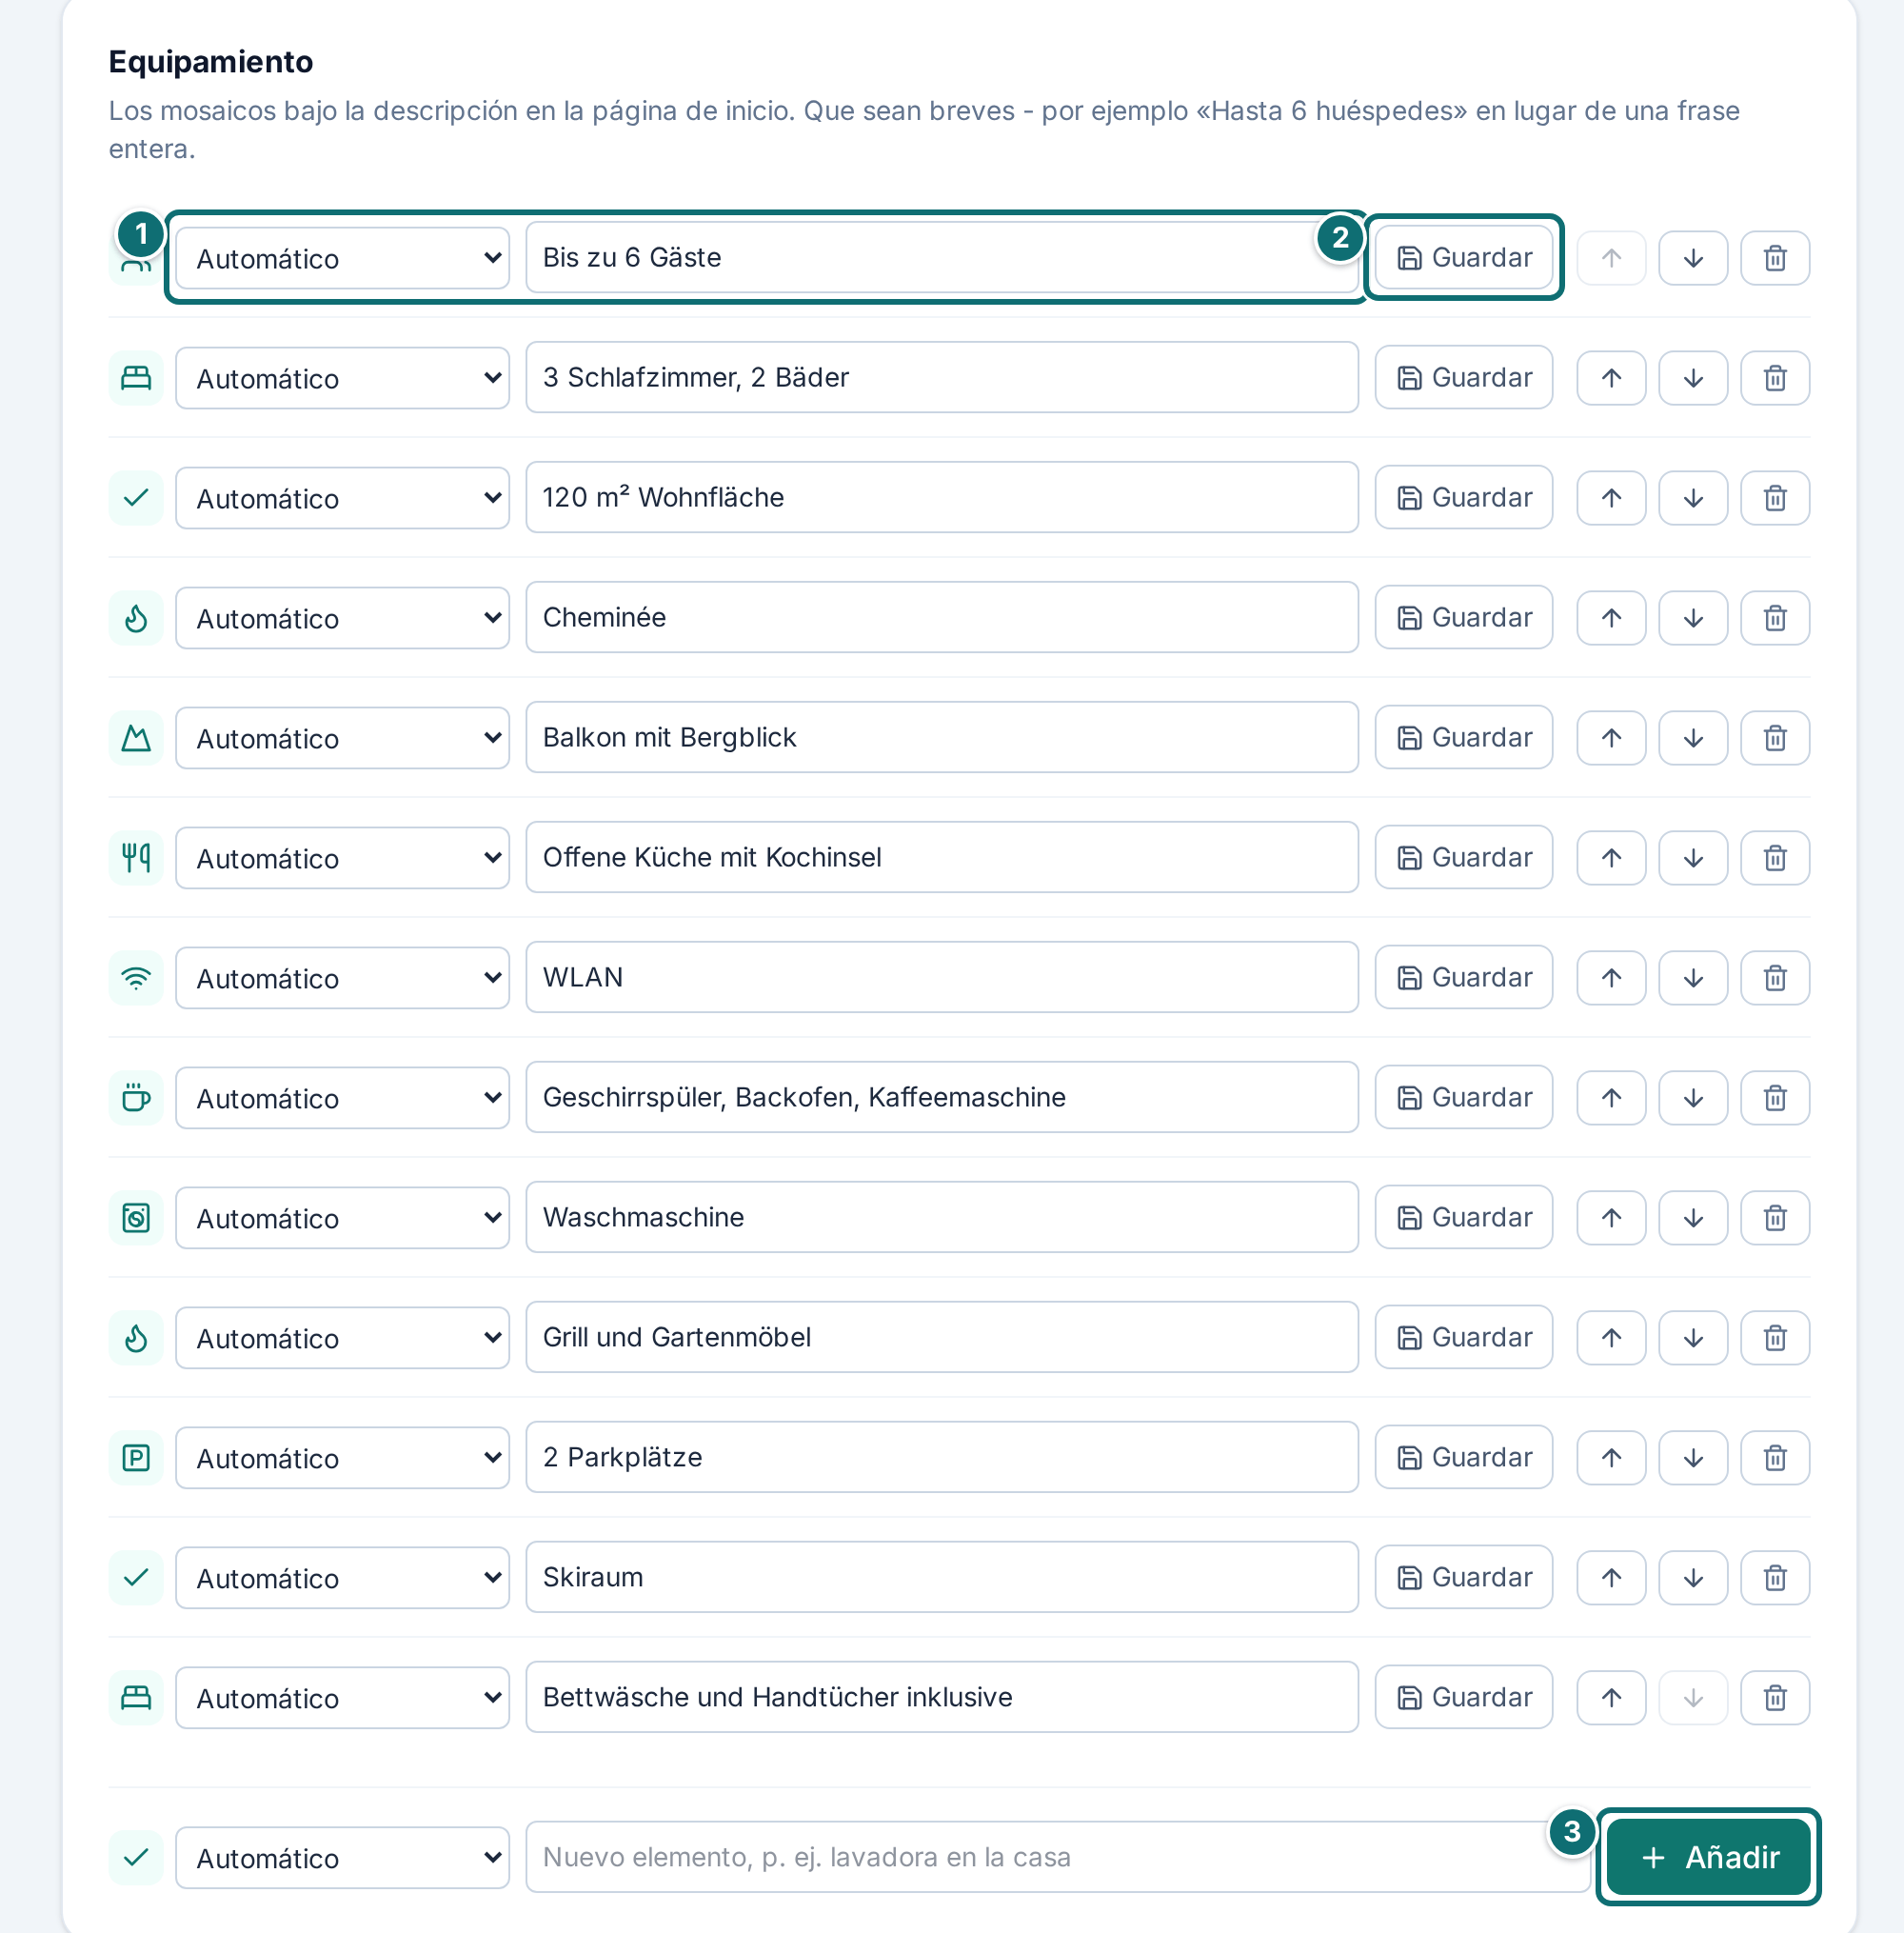Click trash icon for Skiraum
Screen dimensions: 1904x1933
coord(1774,1578)
